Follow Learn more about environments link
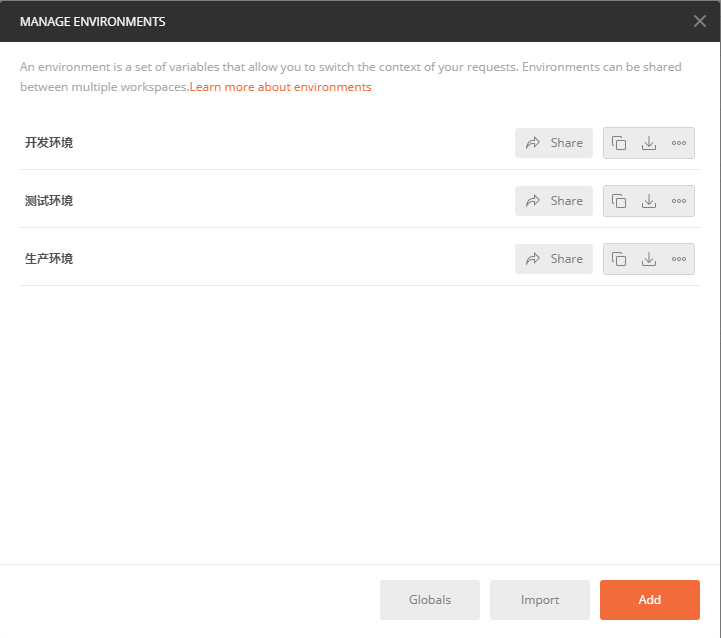 (280, 87)
